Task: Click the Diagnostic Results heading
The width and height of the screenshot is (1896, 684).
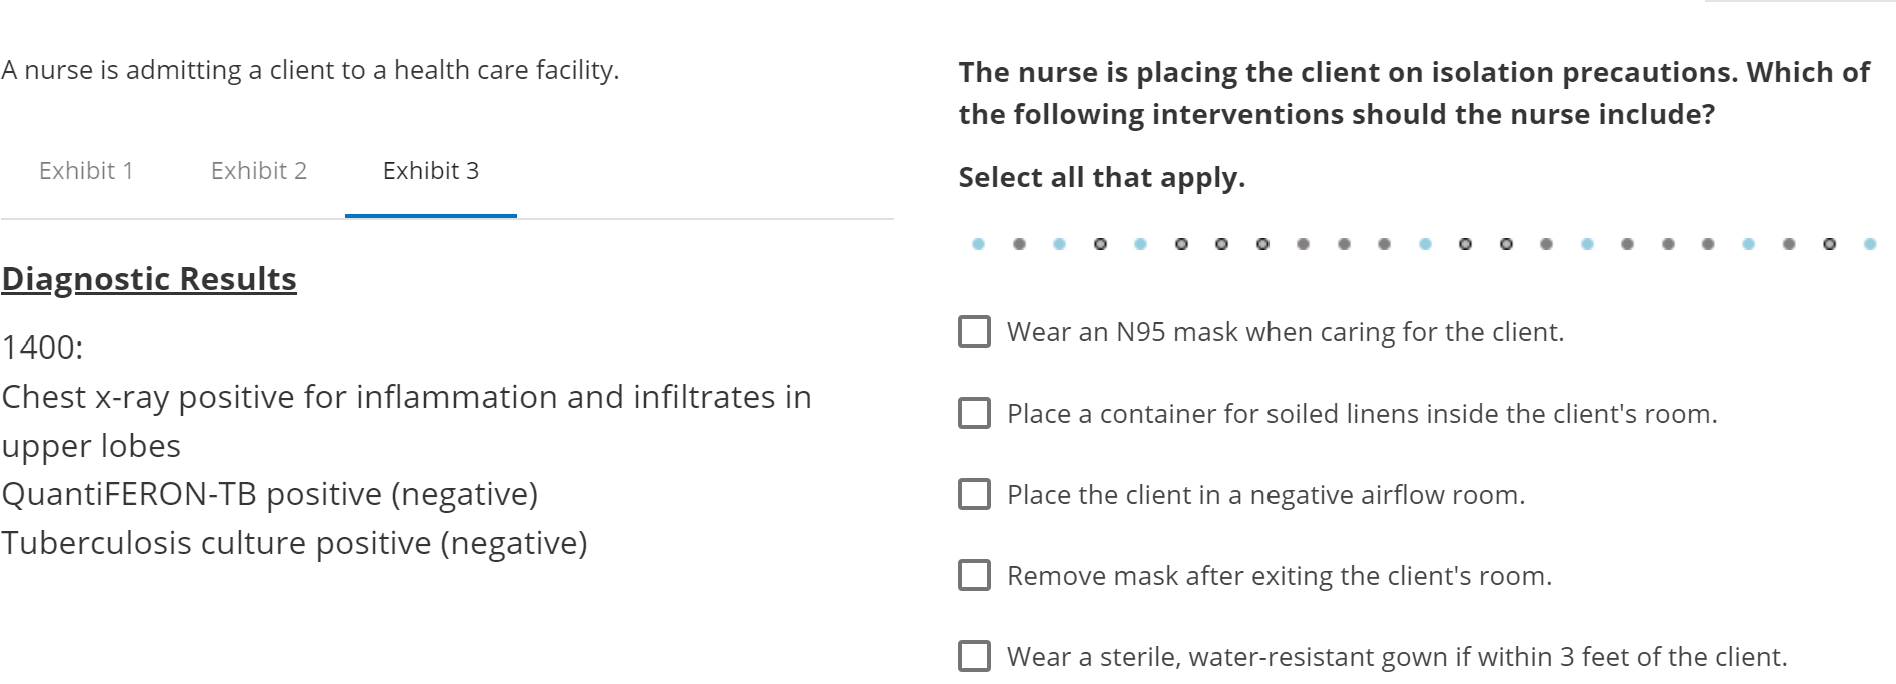Action: tap(149, 279)
